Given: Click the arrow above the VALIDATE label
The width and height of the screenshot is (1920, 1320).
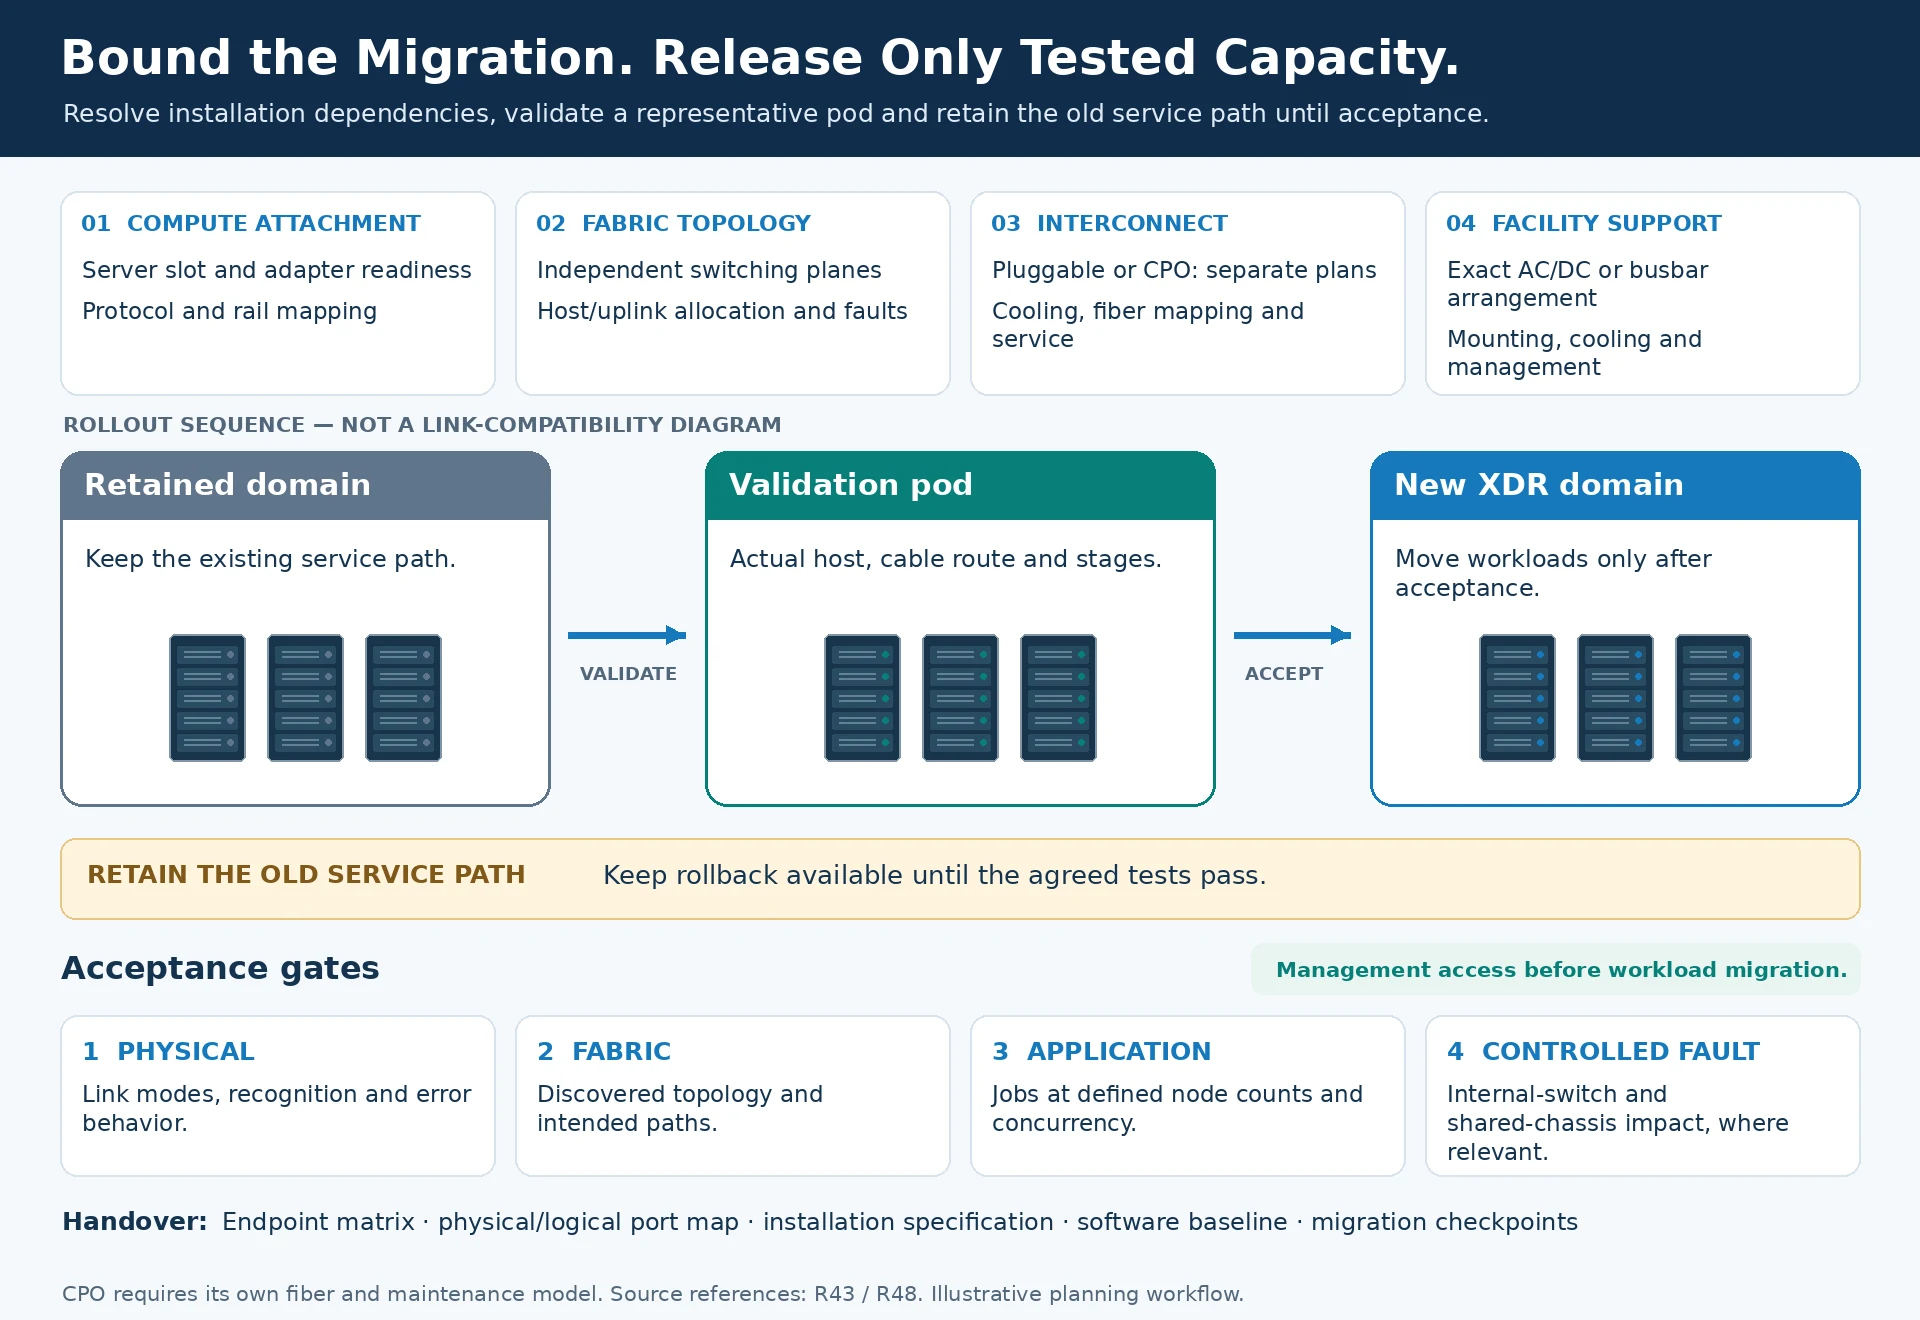Looking at the screenshot, I should (627, 635).
